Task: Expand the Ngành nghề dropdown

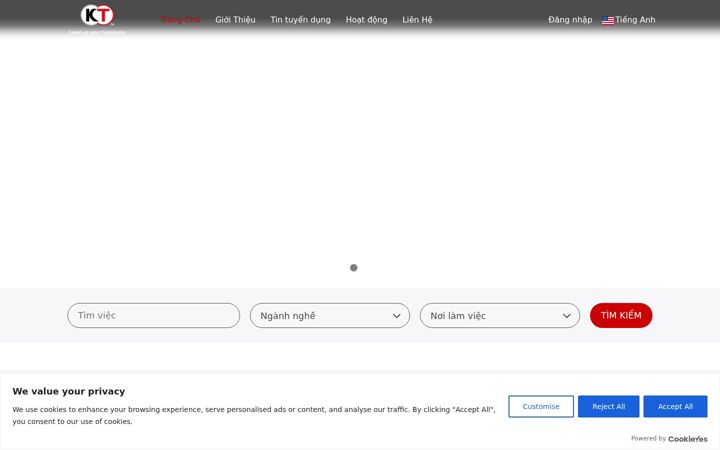Action: coord(330,315)
